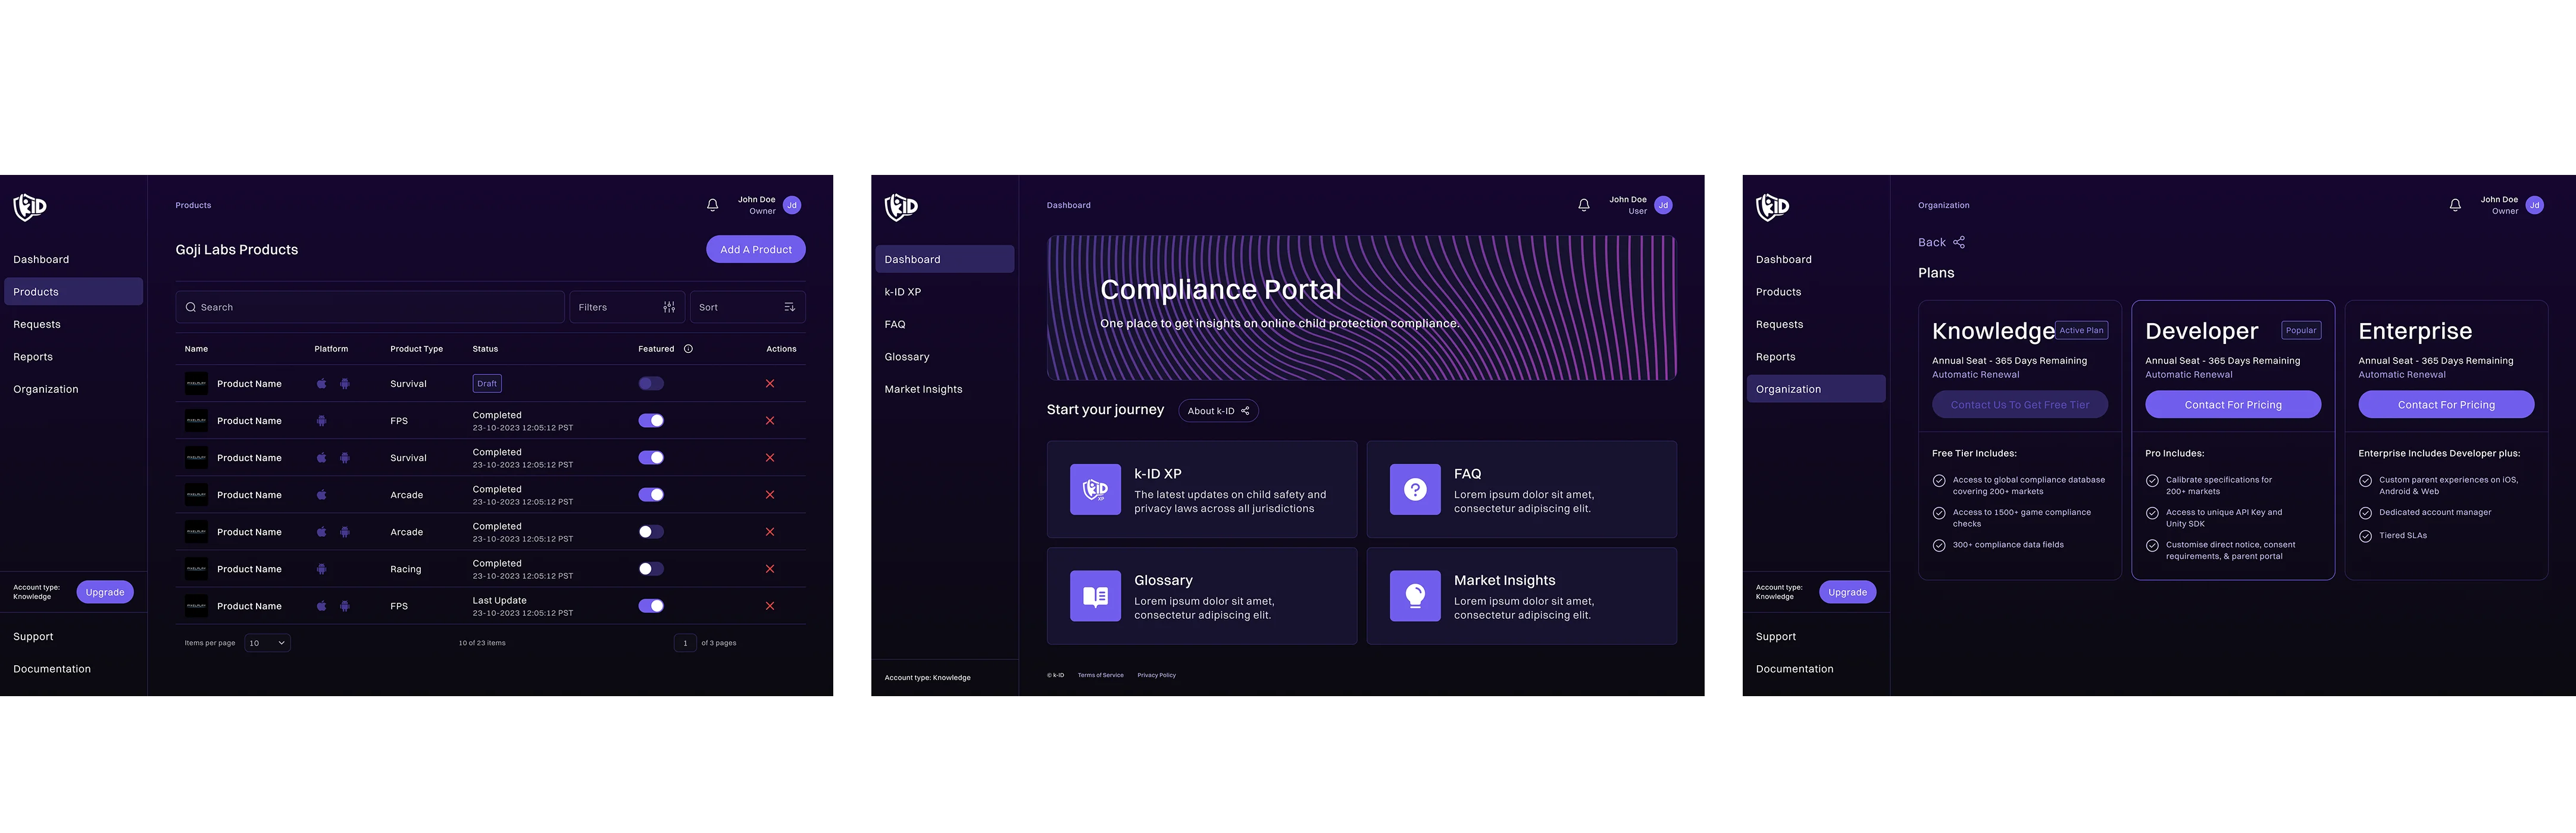Click the product Search field
2576x833 pixels.
[x=370, y=307]
